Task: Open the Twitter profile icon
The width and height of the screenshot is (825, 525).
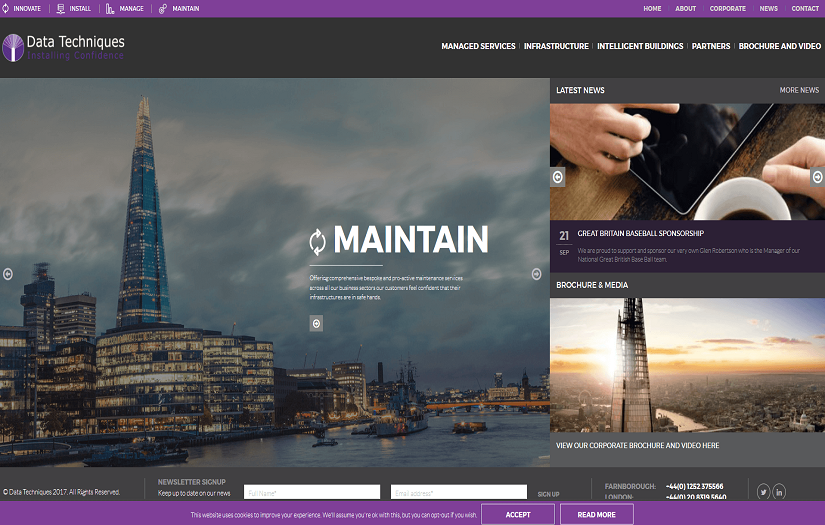Action: pos(763,492)
